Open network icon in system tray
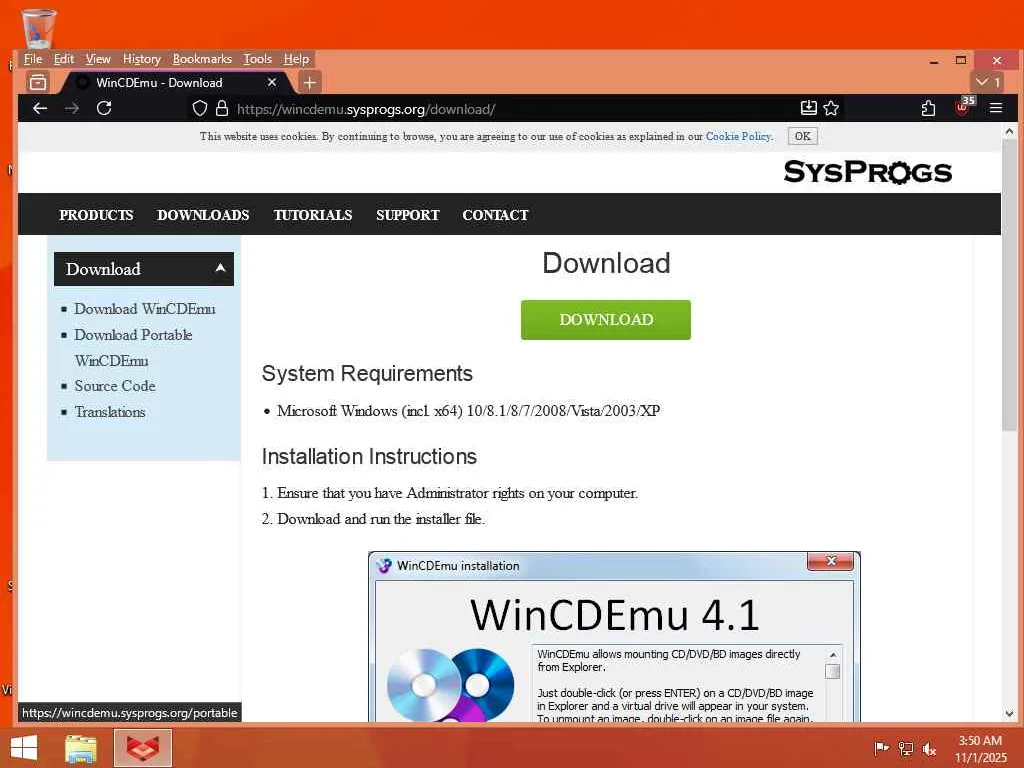 (905, 748)
